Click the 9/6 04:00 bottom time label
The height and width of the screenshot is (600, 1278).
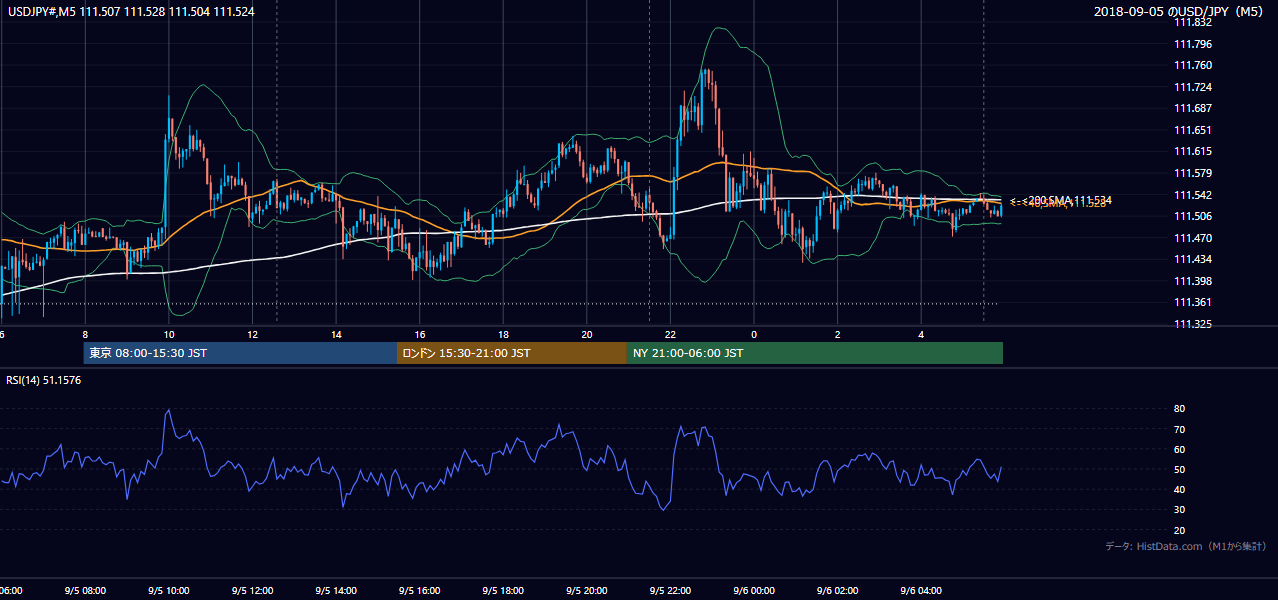[x=920, y=591]
